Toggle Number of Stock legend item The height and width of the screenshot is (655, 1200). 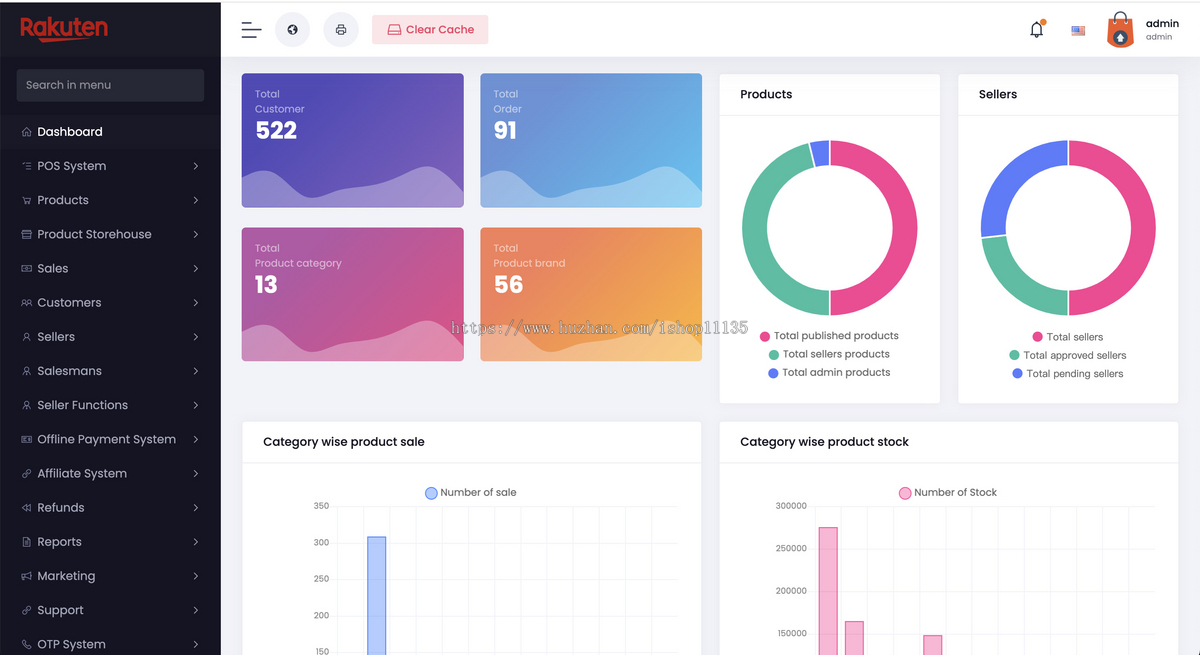pos(948,492)
